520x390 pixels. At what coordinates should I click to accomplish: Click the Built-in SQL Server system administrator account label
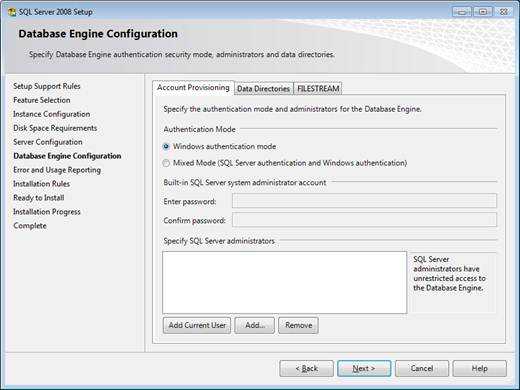pyautogui.click(x=245, y=183)
